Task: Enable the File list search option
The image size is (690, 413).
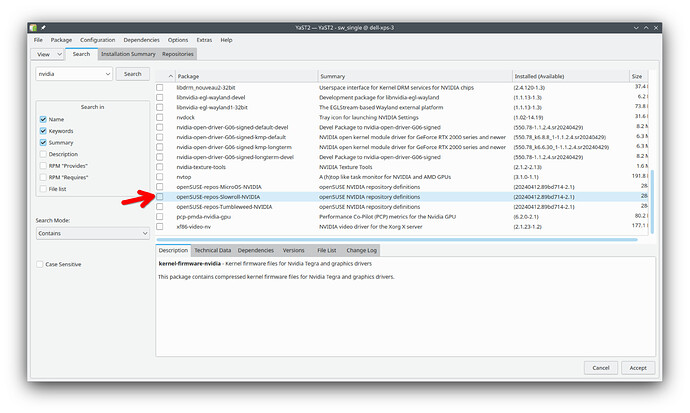Action: [43, 189]
